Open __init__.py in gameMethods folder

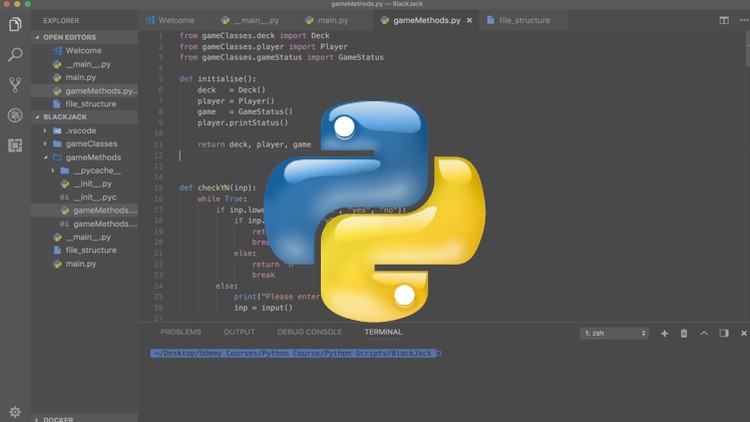85,184
